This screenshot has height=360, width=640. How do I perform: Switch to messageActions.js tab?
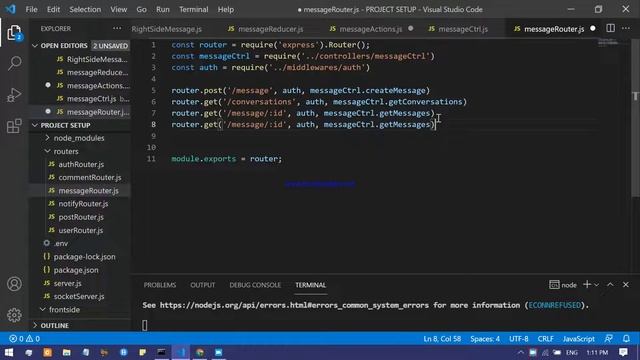pyautogui.click(x=371, y=29)
